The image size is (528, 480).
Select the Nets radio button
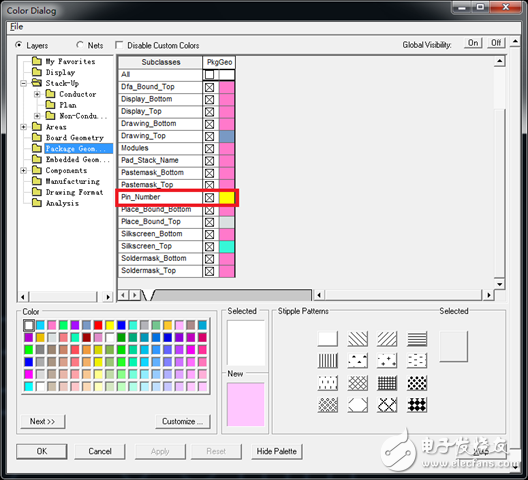79,45
